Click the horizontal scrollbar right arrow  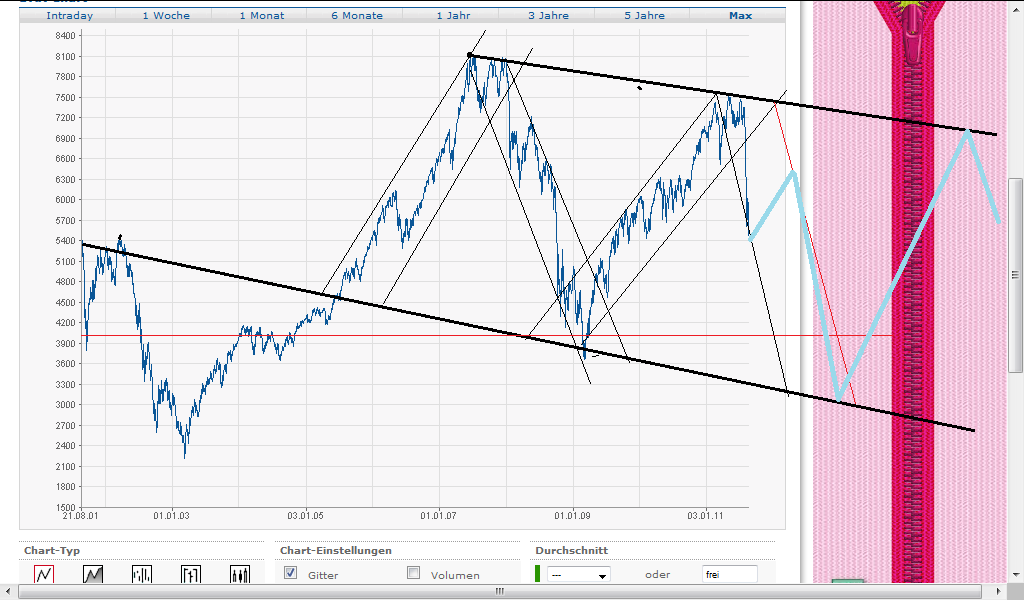[x=999, y=592]
